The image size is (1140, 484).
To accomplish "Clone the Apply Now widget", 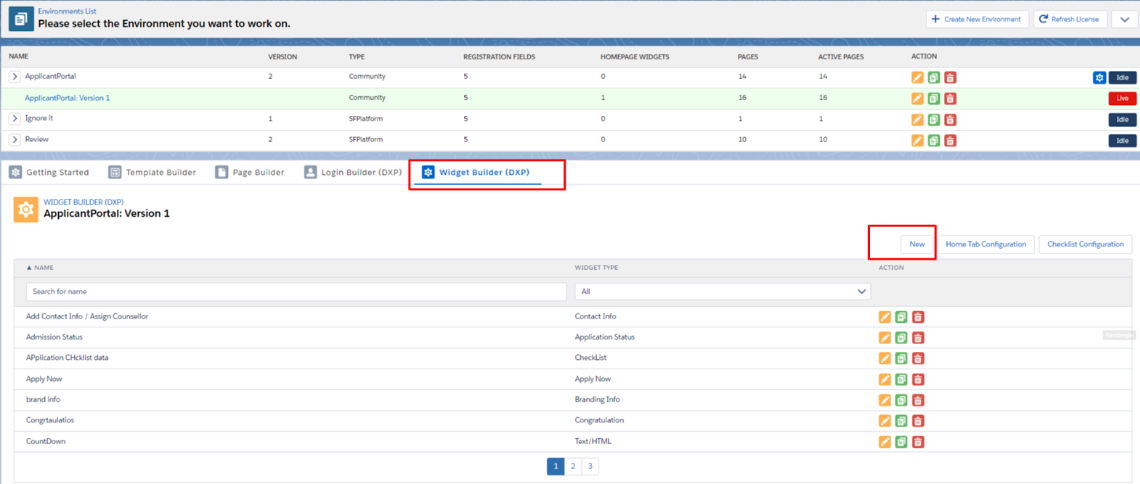I will click(901, 379).
